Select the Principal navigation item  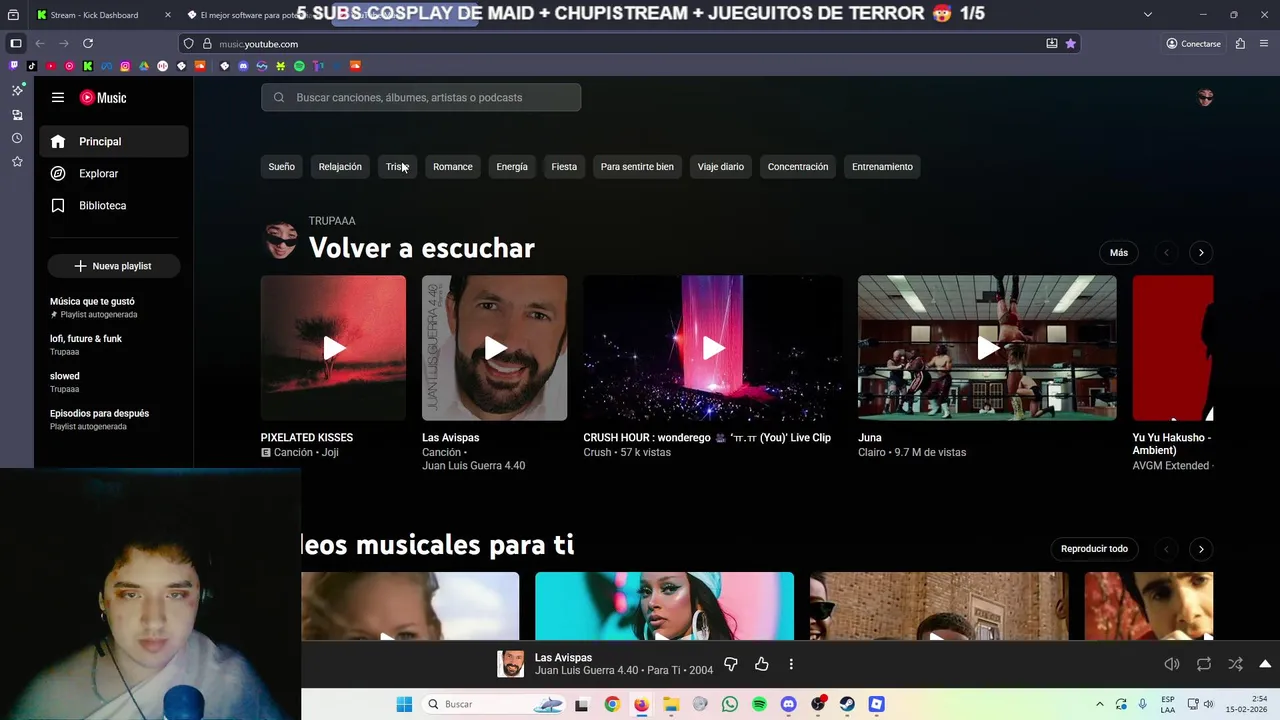[x=114, y=142]
